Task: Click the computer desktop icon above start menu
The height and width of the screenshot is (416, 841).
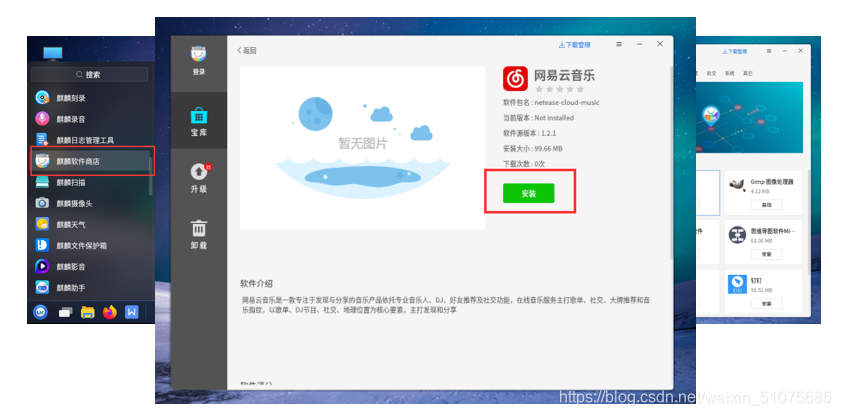Action: pos(53,54)
